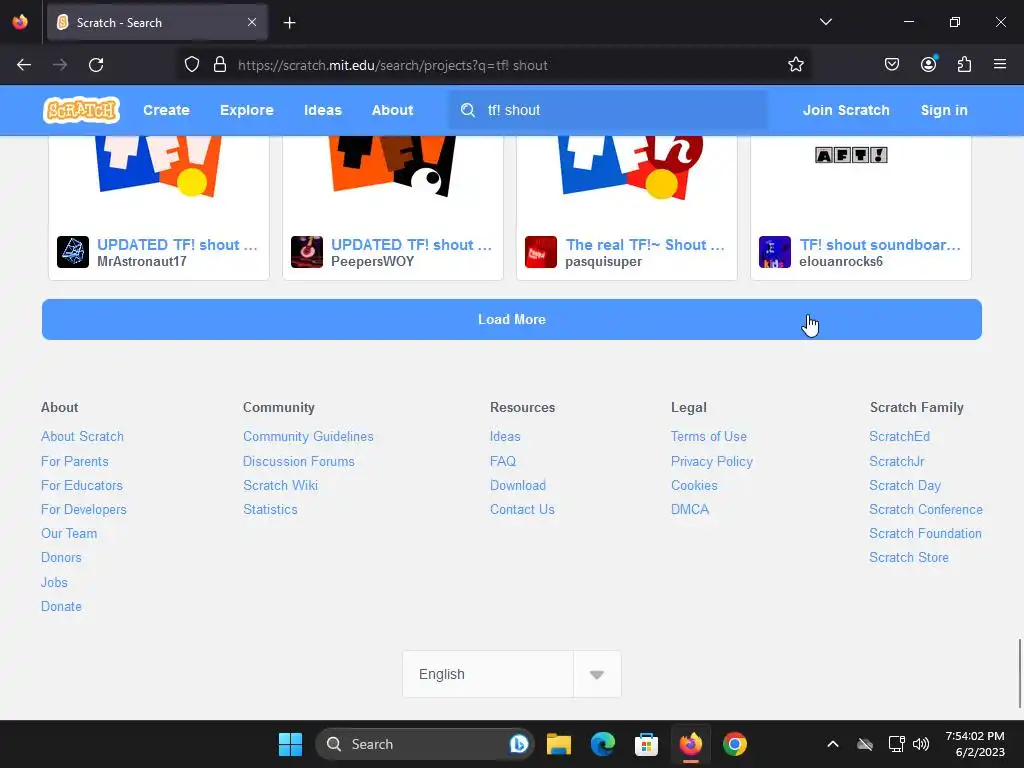
Task: Open the Create page in Scratch navbar
Action: (167, 110)
